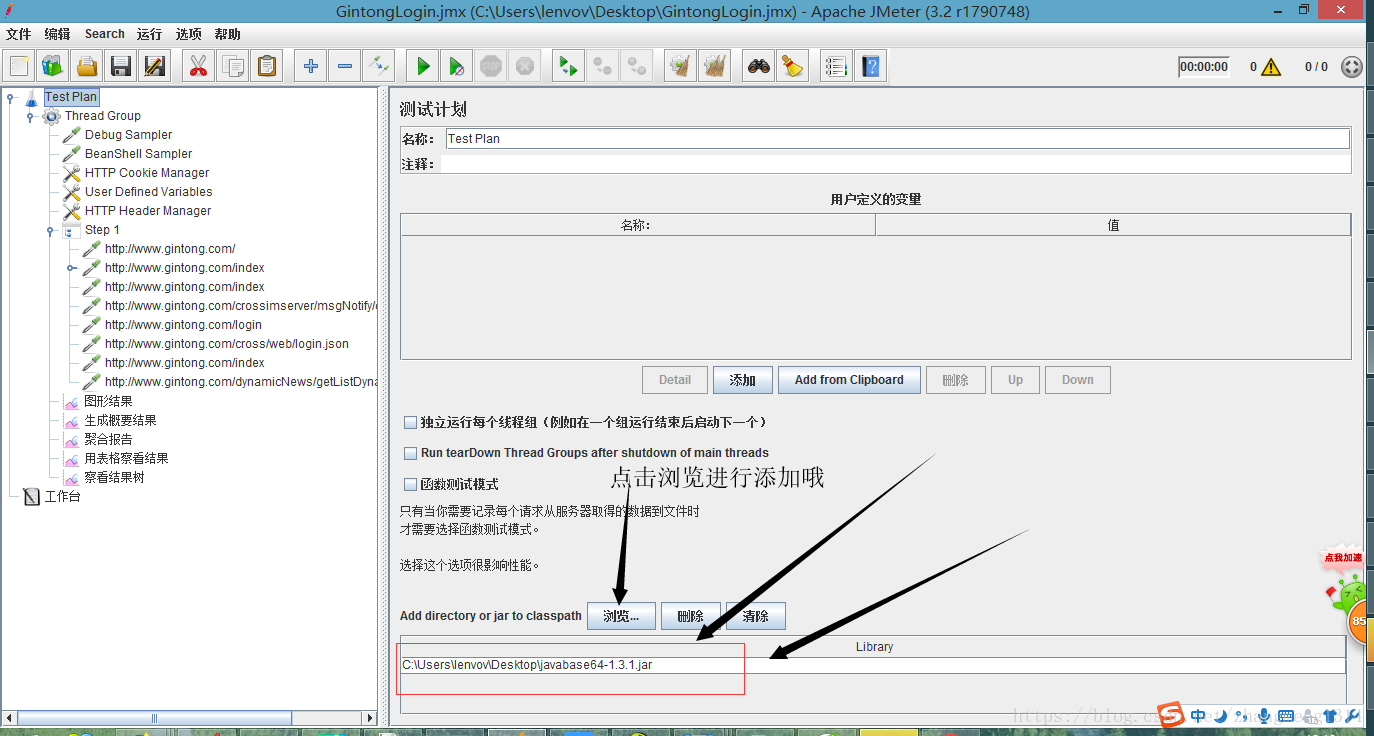
Task: Select the 察看结果树 listener node
Action: (x=114, y=477)
